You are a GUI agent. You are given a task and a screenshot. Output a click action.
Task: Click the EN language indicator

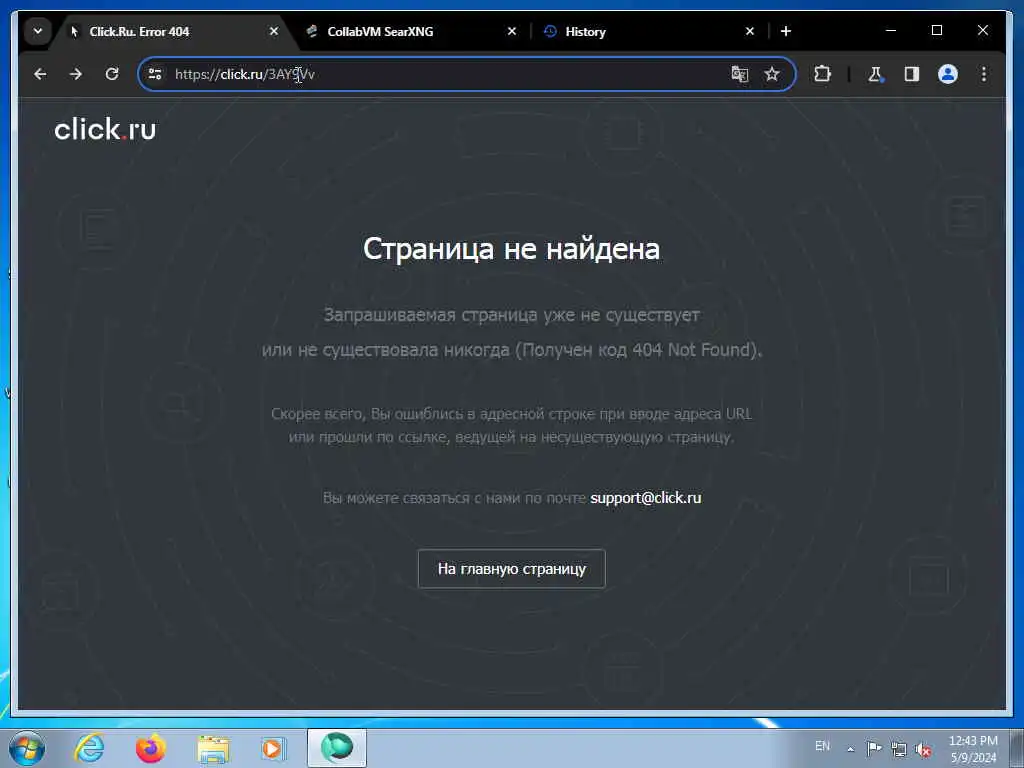pos(822,746)
